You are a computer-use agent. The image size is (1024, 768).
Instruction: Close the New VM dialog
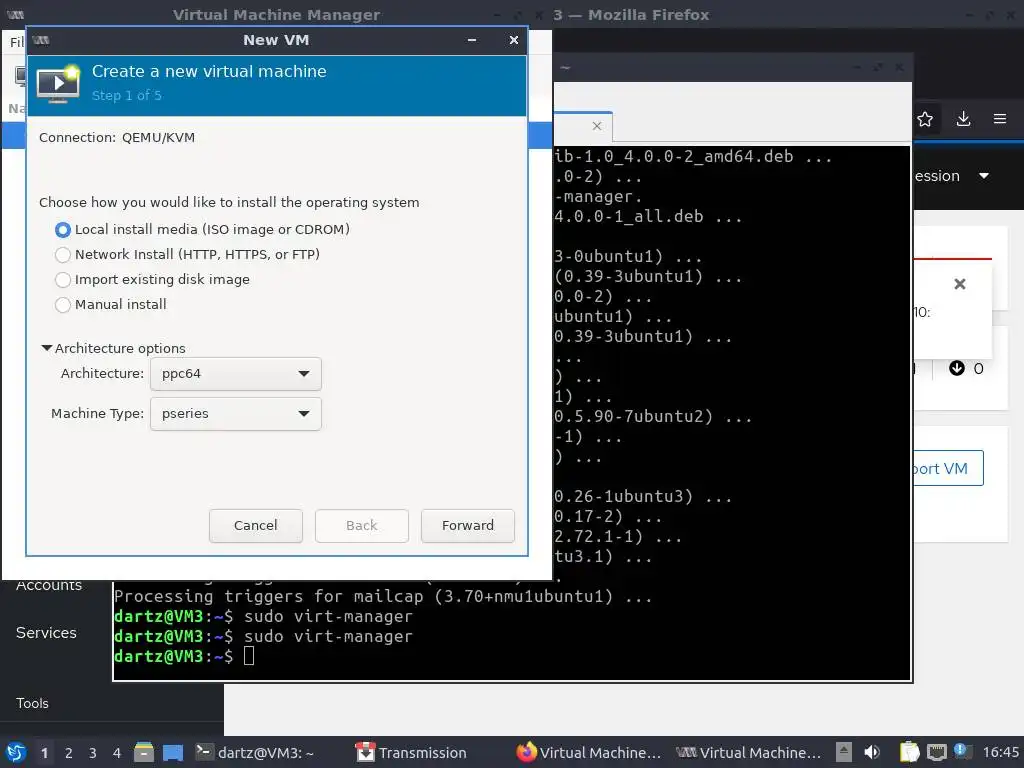(513, 40)
